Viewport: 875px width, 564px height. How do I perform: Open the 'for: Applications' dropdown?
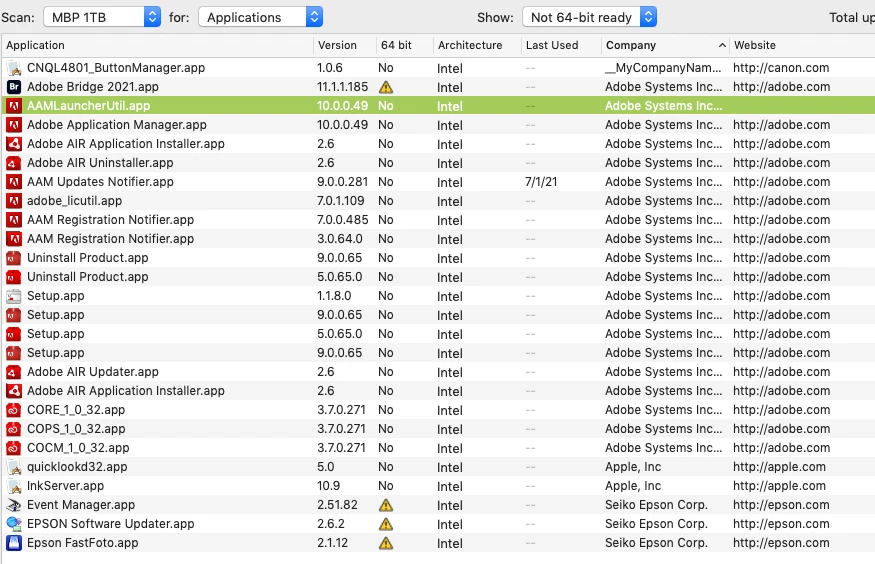coord(261,17)
